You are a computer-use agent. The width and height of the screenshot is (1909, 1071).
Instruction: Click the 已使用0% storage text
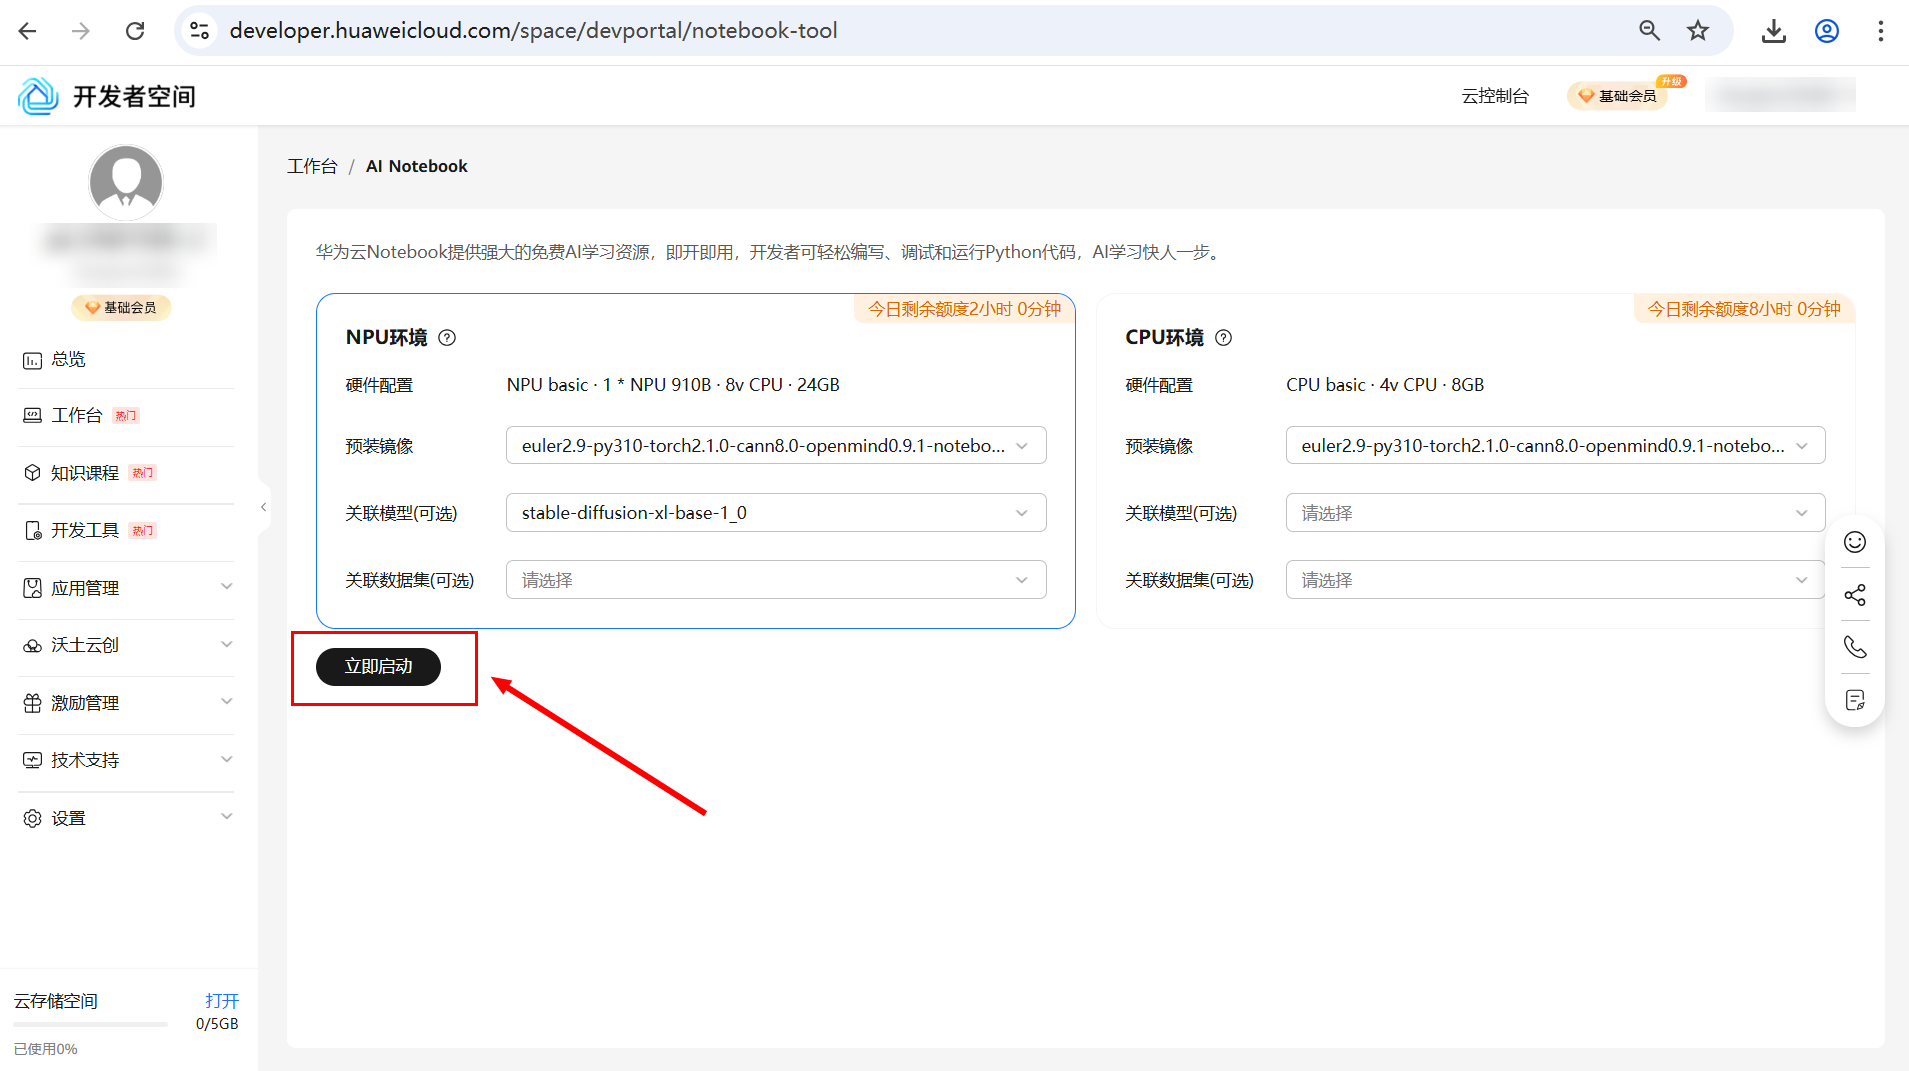coord(46,1049)
